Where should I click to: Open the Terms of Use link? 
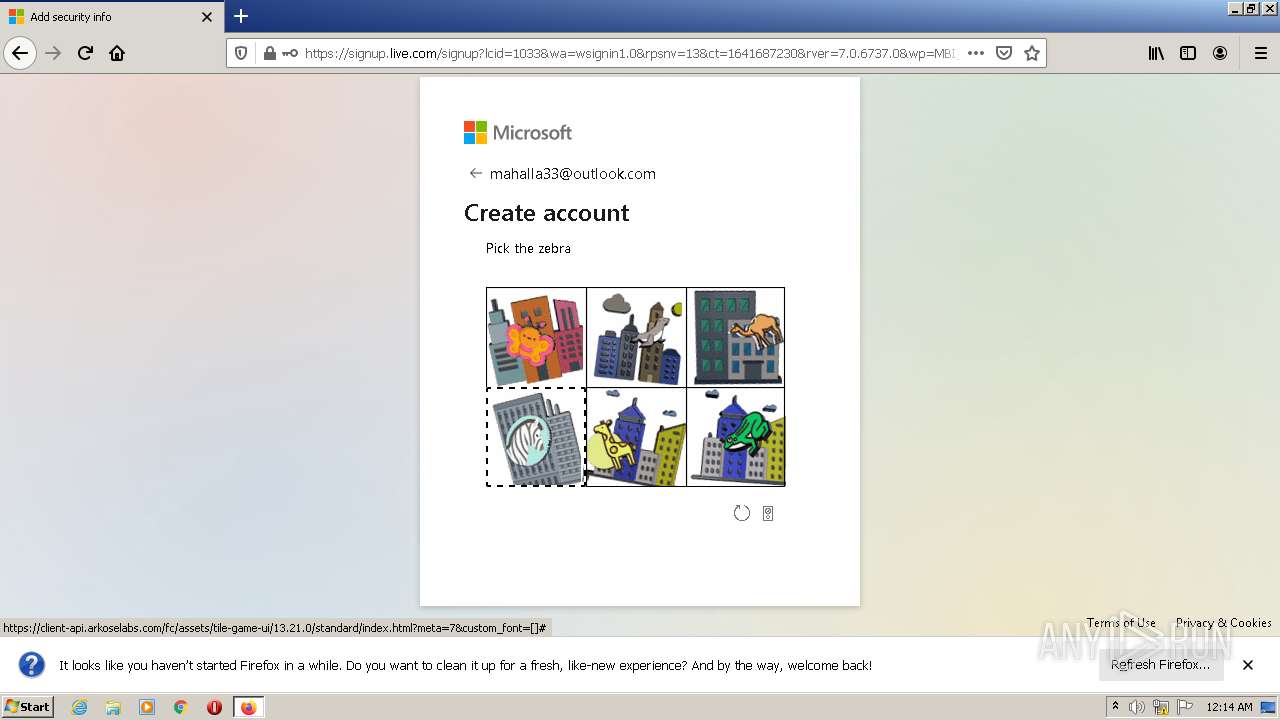pyautogui.click(x=1121, y=622)
